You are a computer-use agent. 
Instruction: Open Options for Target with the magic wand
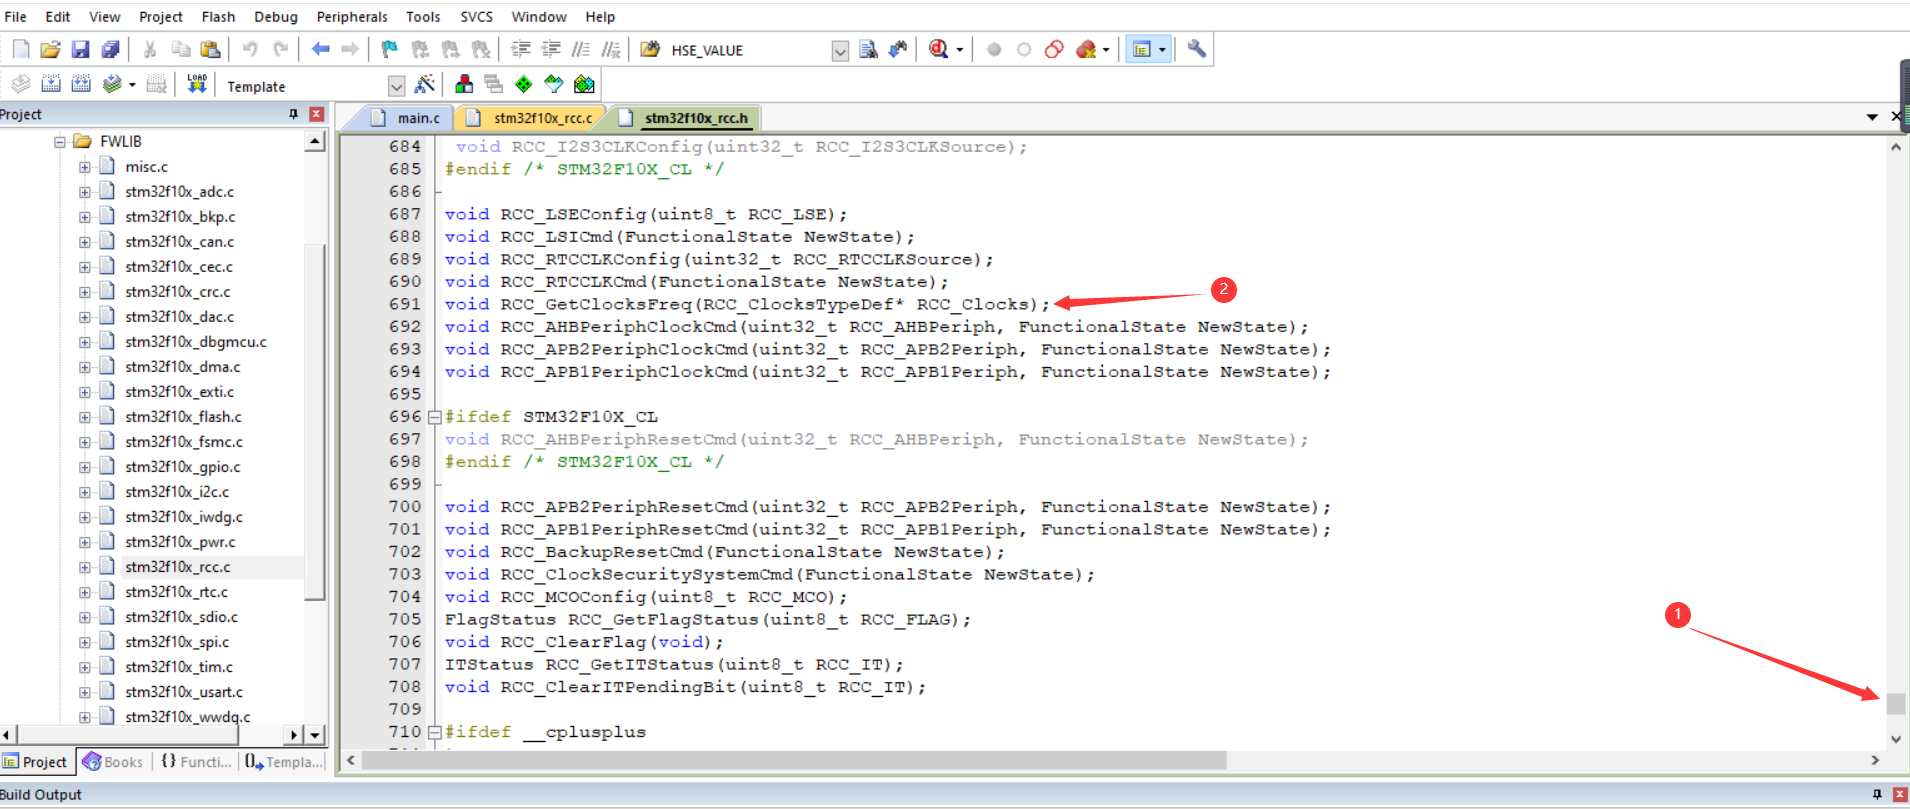pyautogui.click(x=424, y=84)
